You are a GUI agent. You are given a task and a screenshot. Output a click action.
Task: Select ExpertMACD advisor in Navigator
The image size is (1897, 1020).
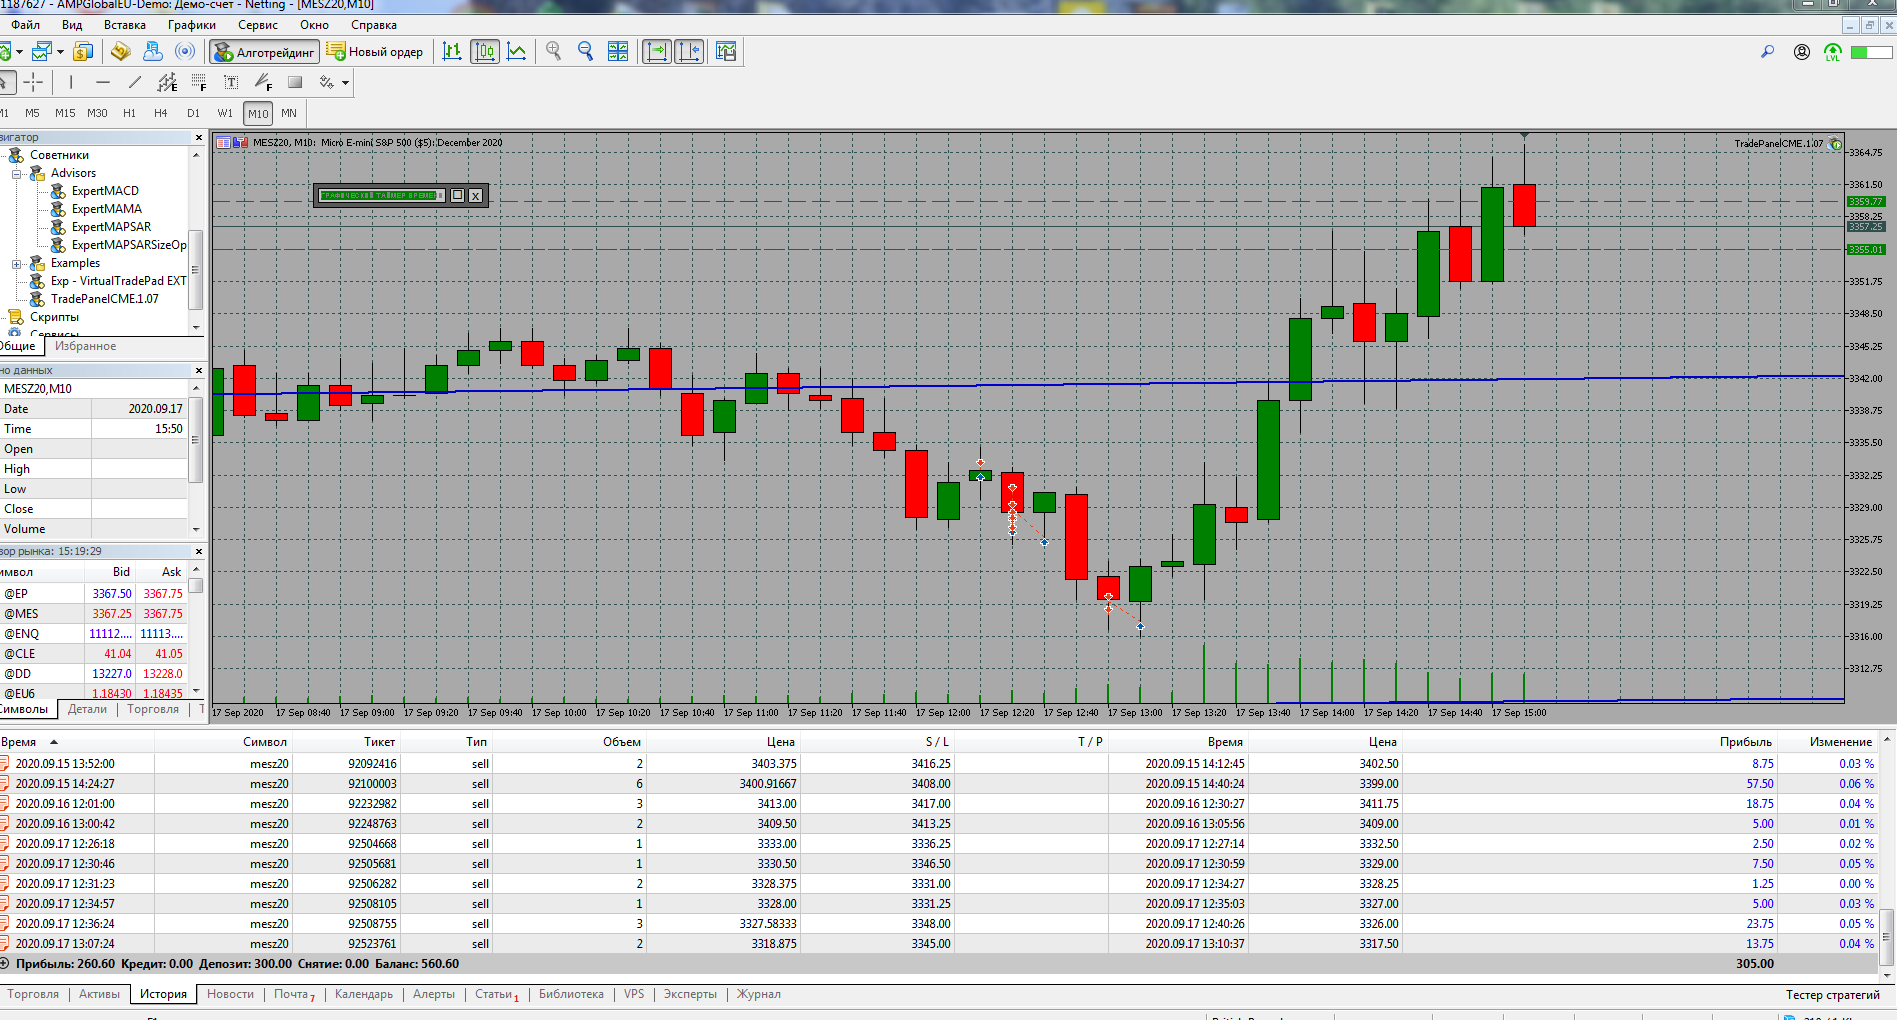tap(105, 191)
